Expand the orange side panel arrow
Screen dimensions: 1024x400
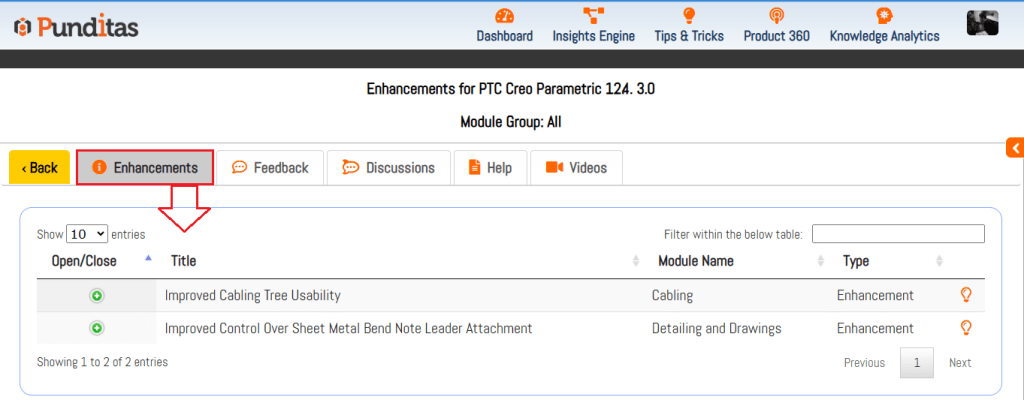pyautogui.click(x=1014, y=149)
